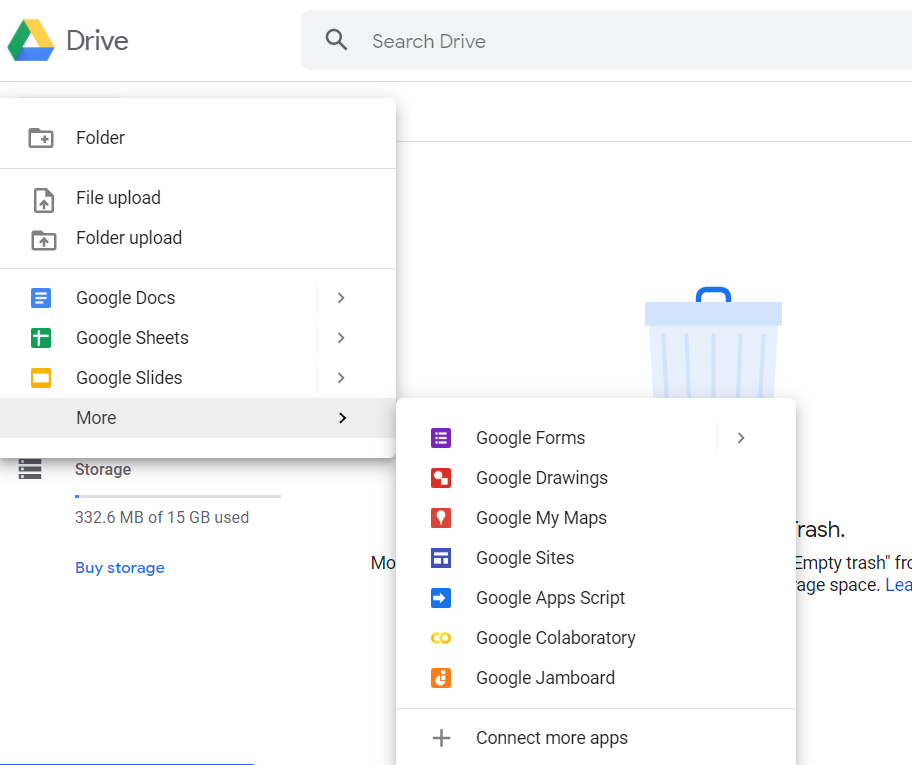Click the Google Apps Script arrow icon

click(441, 598)
